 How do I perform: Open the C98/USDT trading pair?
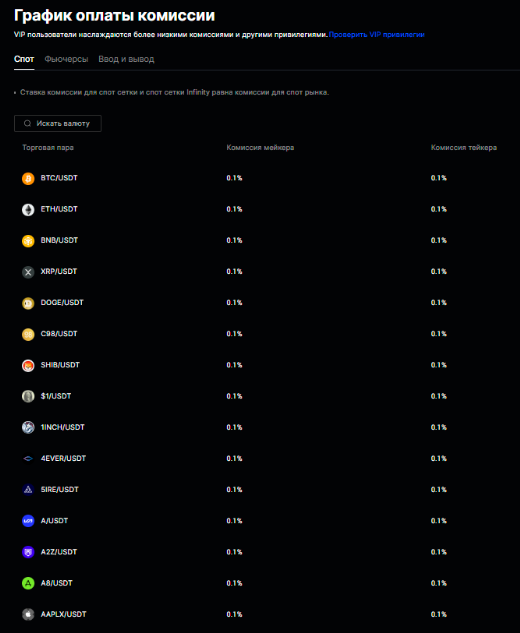[59, 334]
